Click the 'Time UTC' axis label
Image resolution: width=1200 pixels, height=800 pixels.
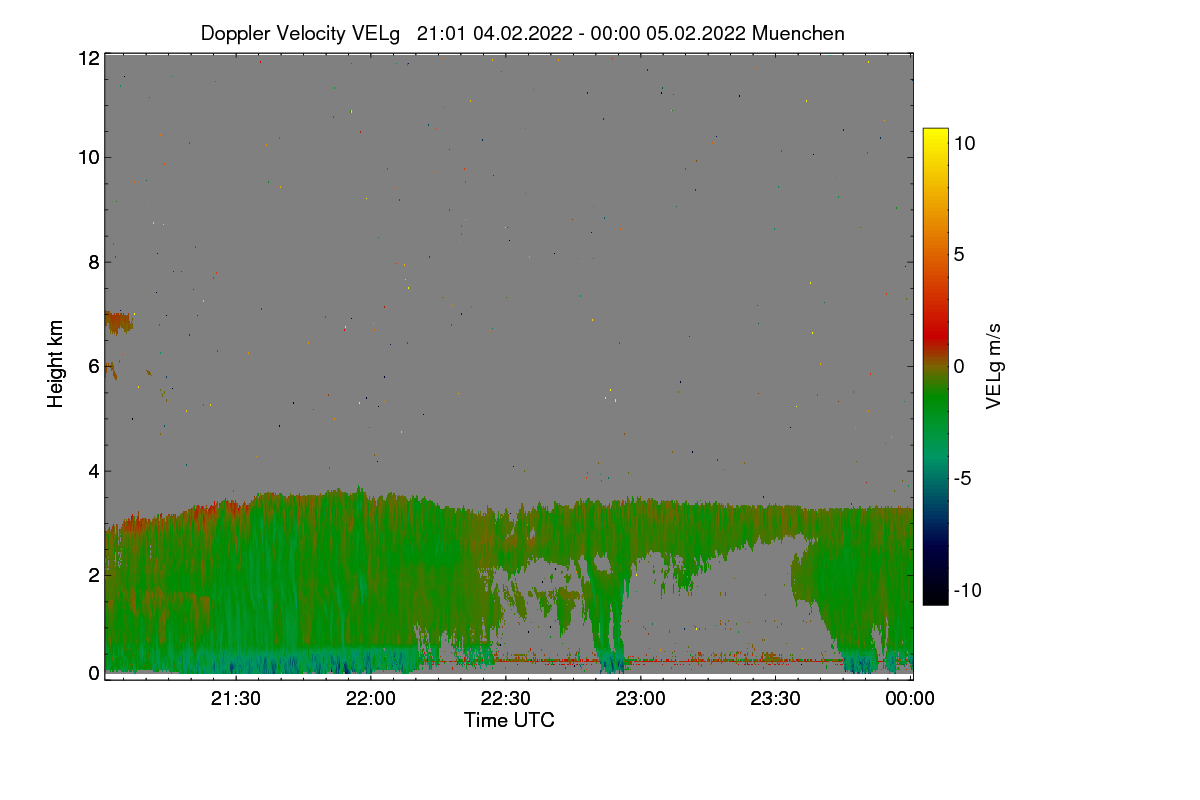tap(509, 720)
